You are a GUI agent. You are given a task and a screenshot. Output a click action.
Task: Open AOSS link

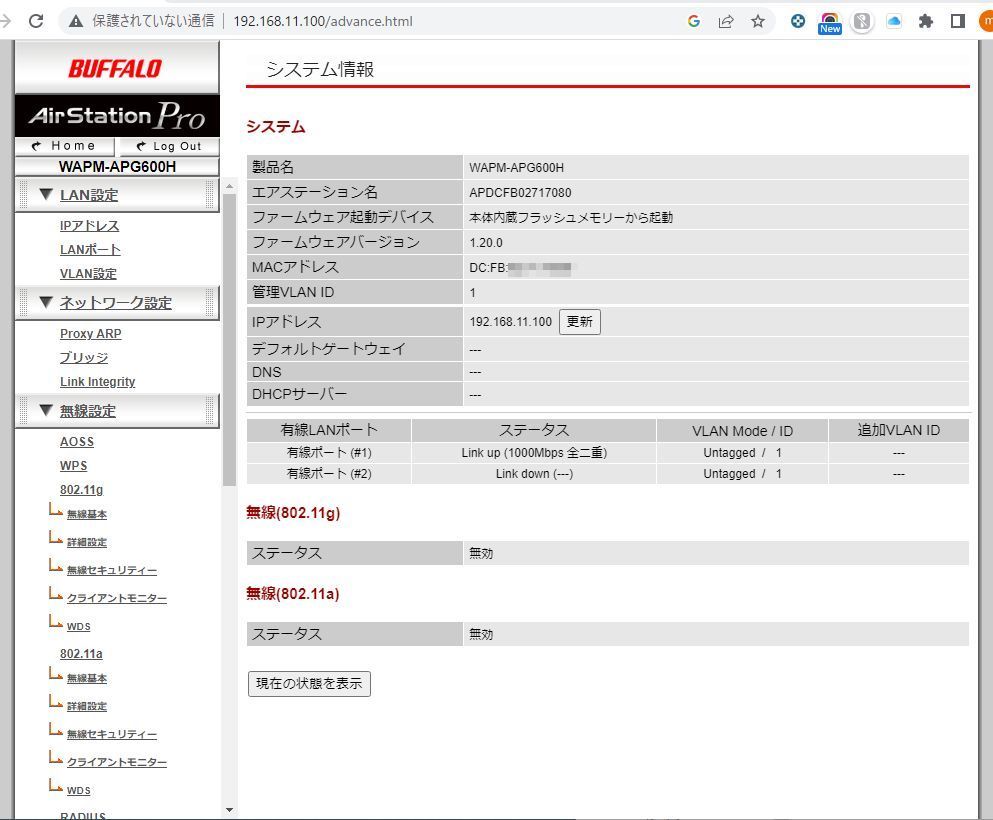click(77, 441)
